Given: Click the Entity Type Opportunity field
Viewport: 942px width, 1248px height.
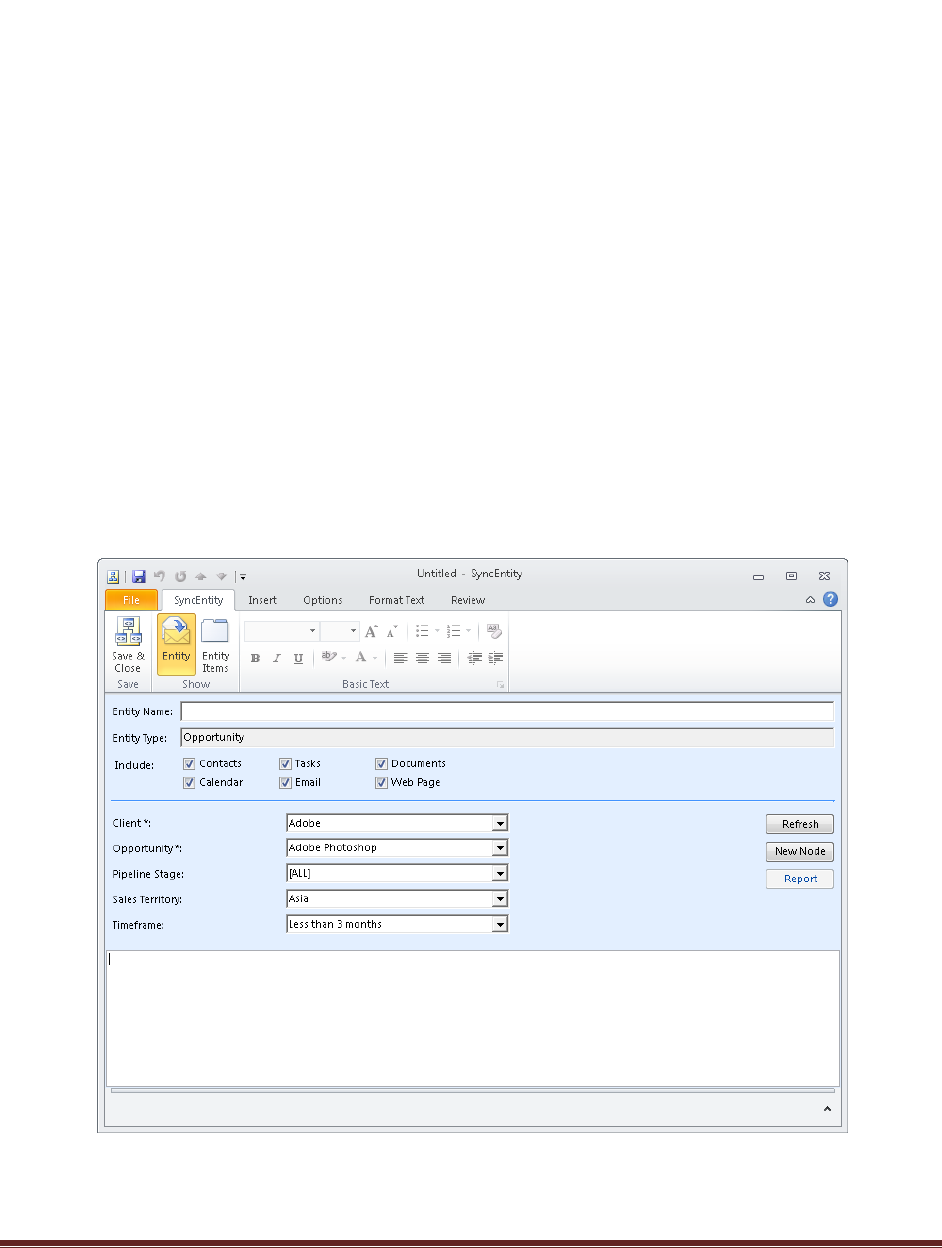Looking at the screenshot, I should click(507, 738).
